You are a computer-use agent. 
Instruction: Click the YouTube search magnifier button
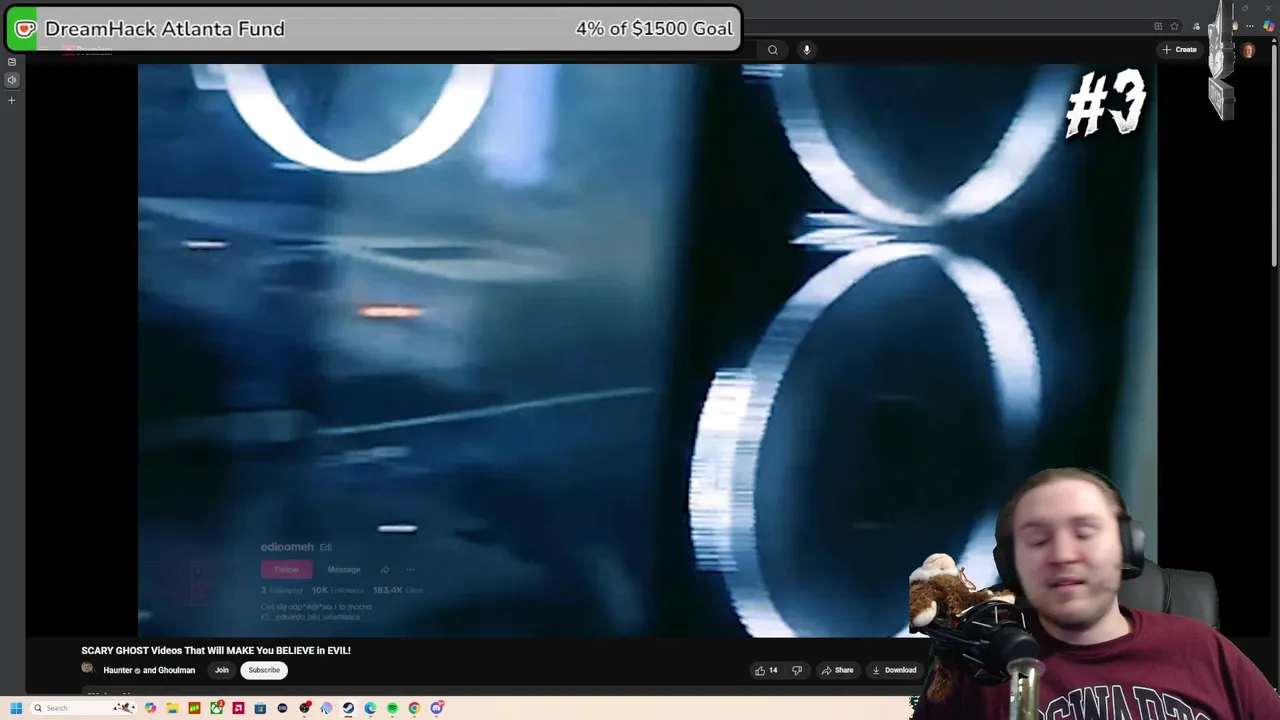point(772,49)
